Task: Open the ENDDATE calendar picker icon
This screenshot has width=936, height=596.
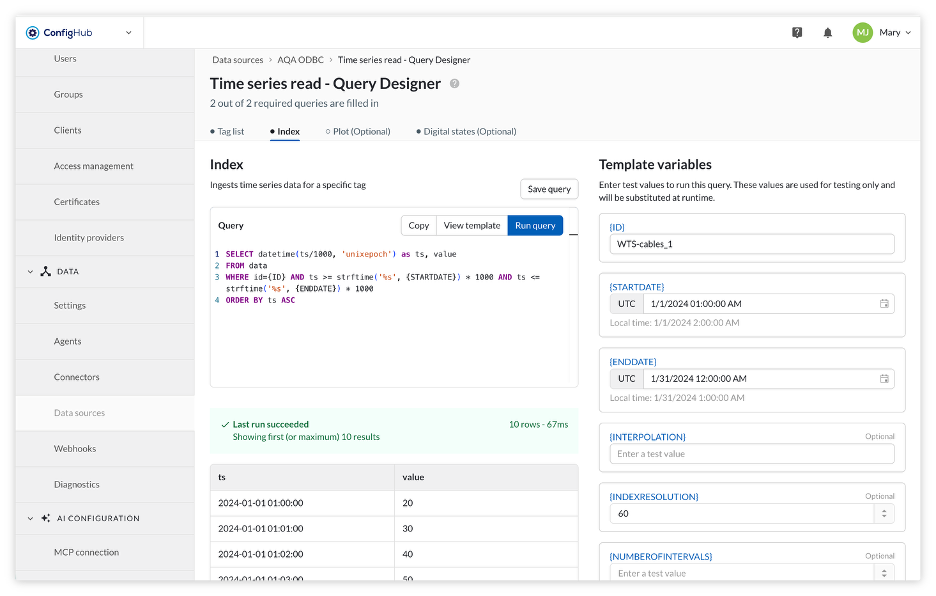Action: 884,379
